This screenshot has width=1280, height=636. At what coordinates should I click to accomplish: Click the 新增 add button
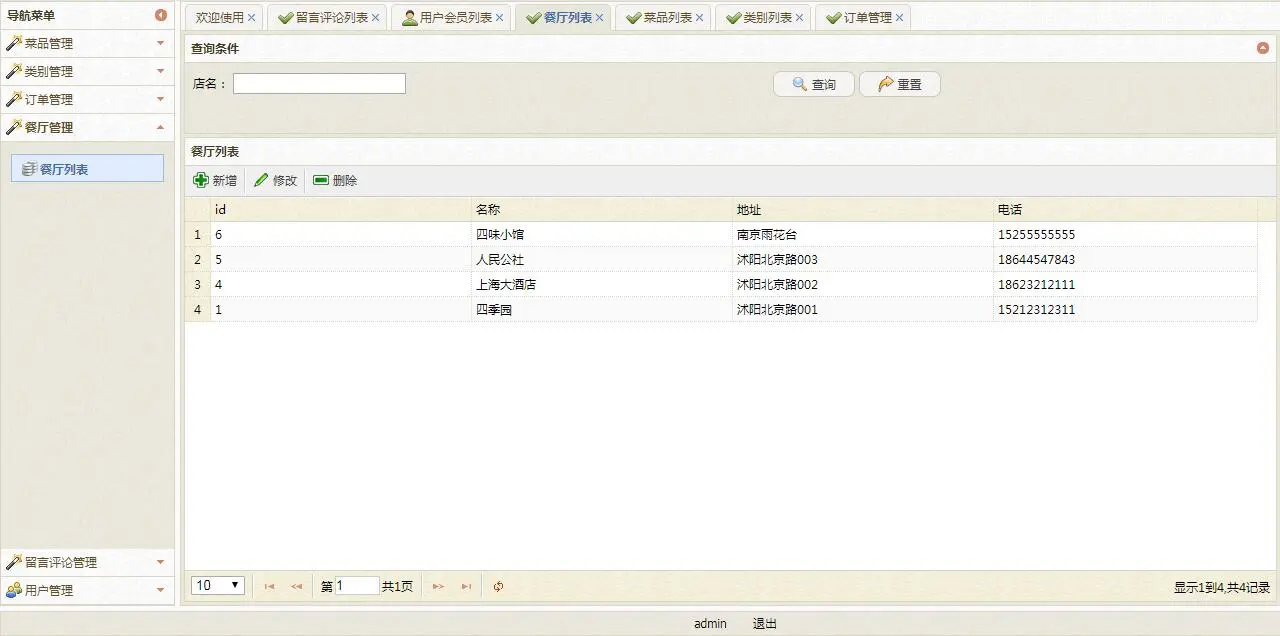pos(215,181)
